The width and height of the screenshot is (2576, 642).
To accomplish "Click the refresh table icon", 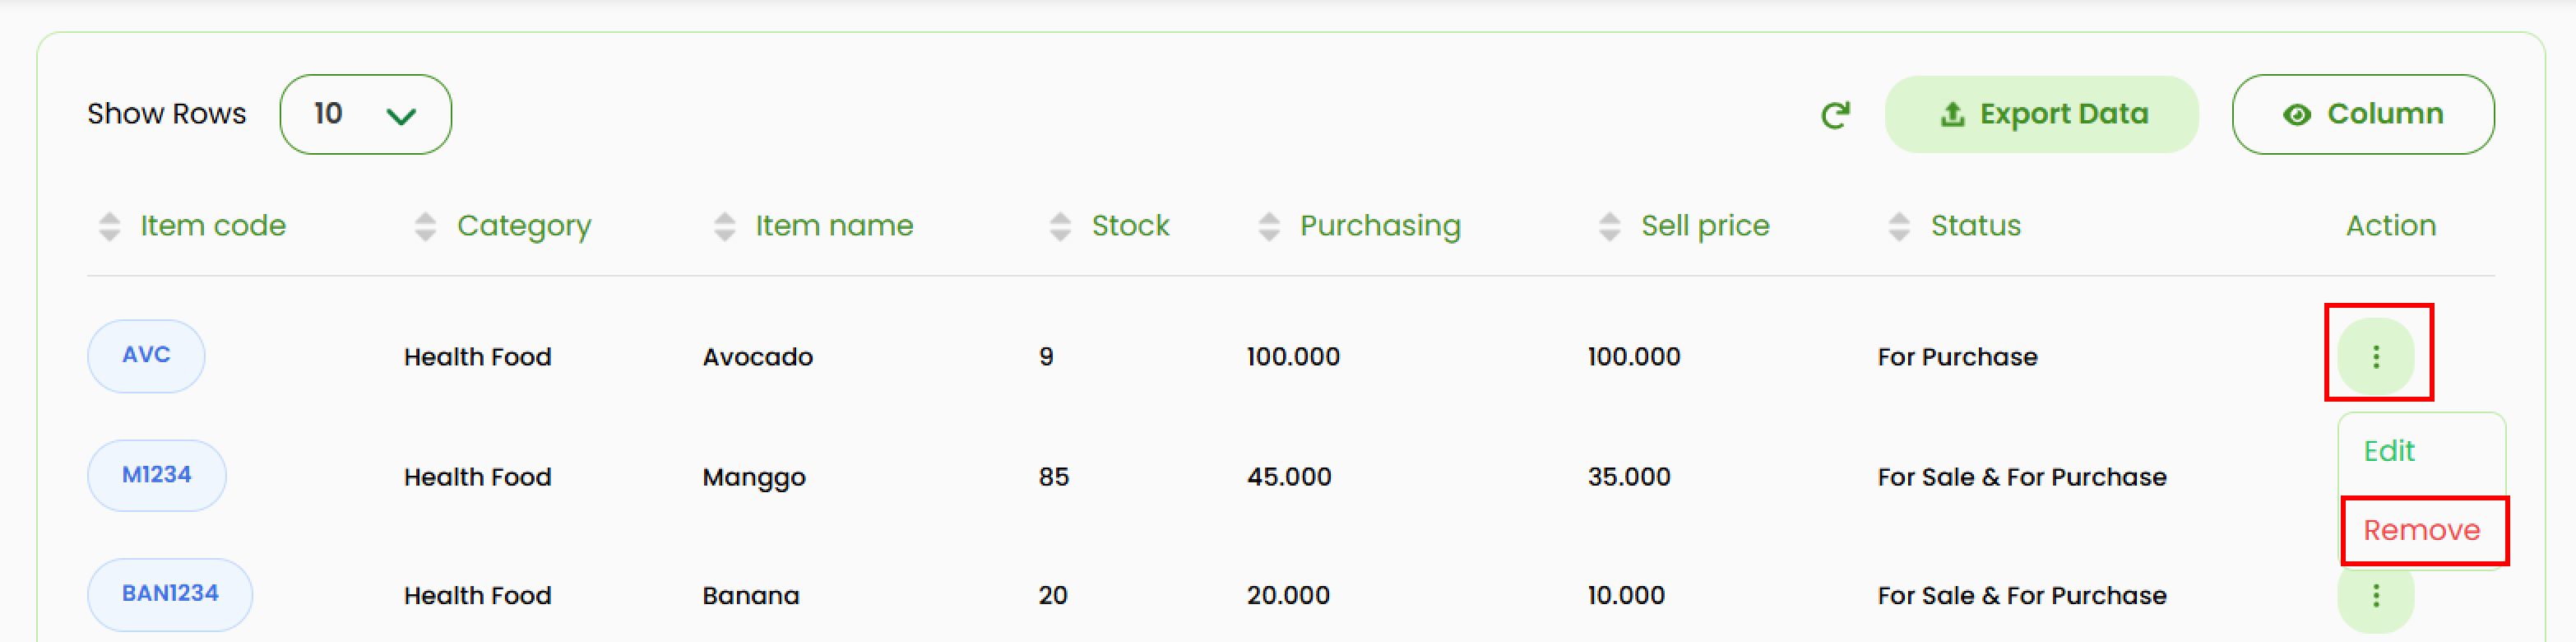I will tap(1835, 115).
